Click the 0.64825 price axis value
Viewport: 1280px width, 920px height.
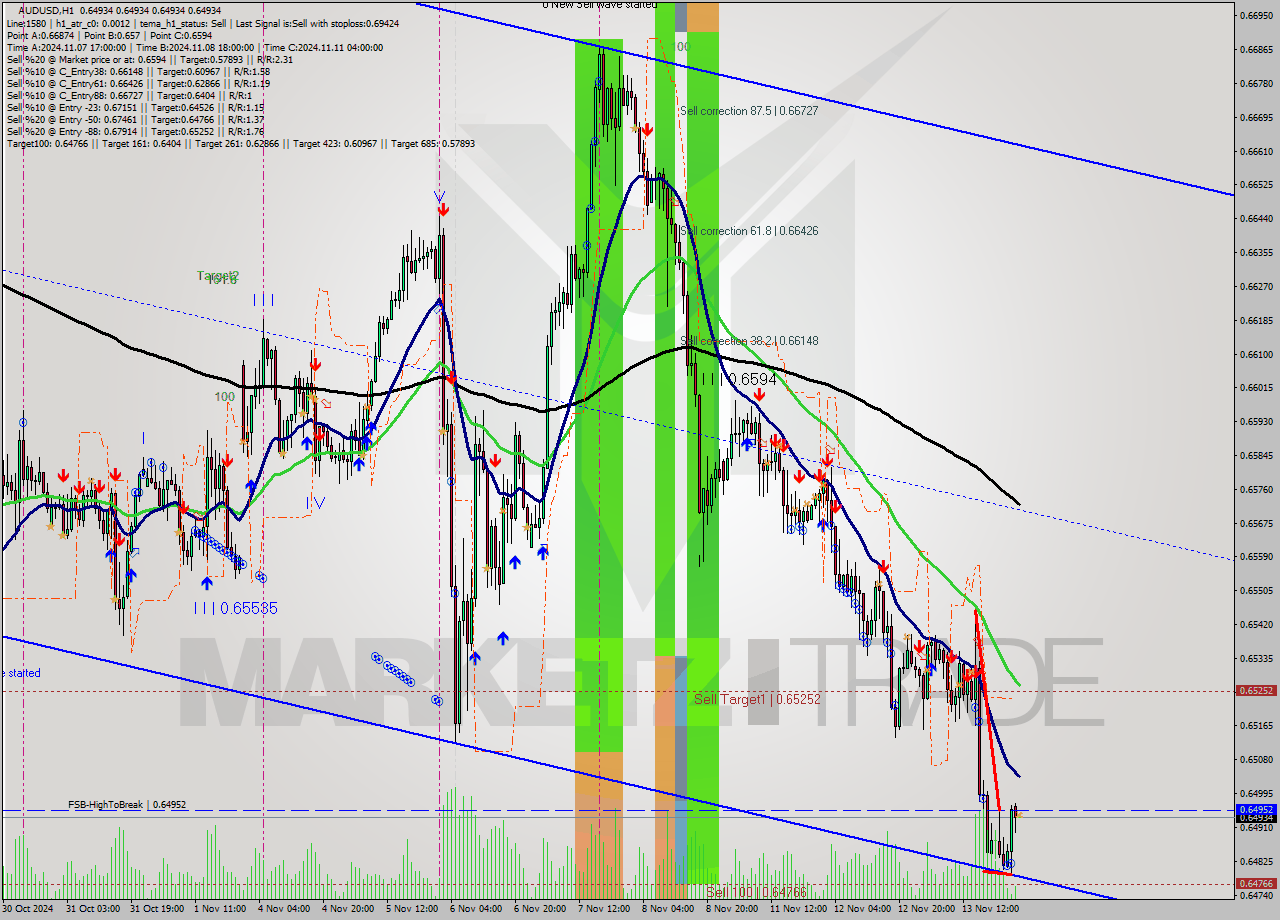coord(1255,861)
